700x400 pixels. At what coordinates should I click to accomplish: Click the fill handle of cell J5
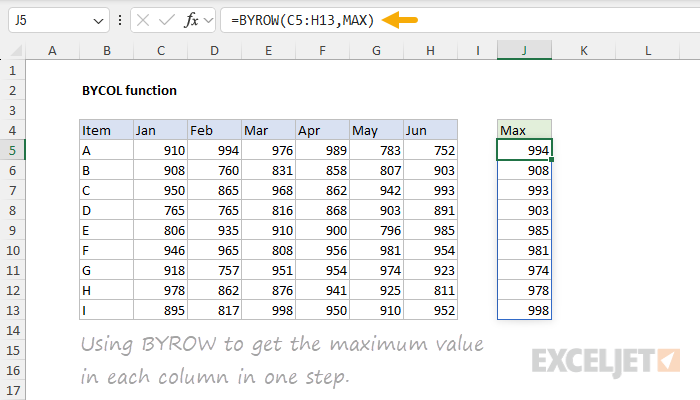click(x=552, y=159)
